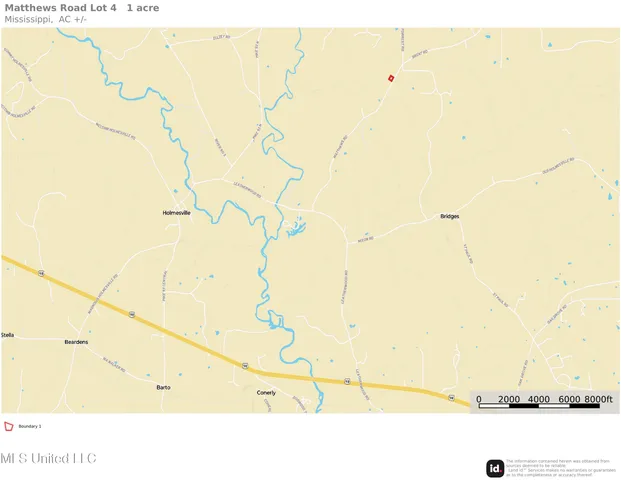The image size is (621, 480).
Task: Click the Barto place label
Action: click(164, 386)
